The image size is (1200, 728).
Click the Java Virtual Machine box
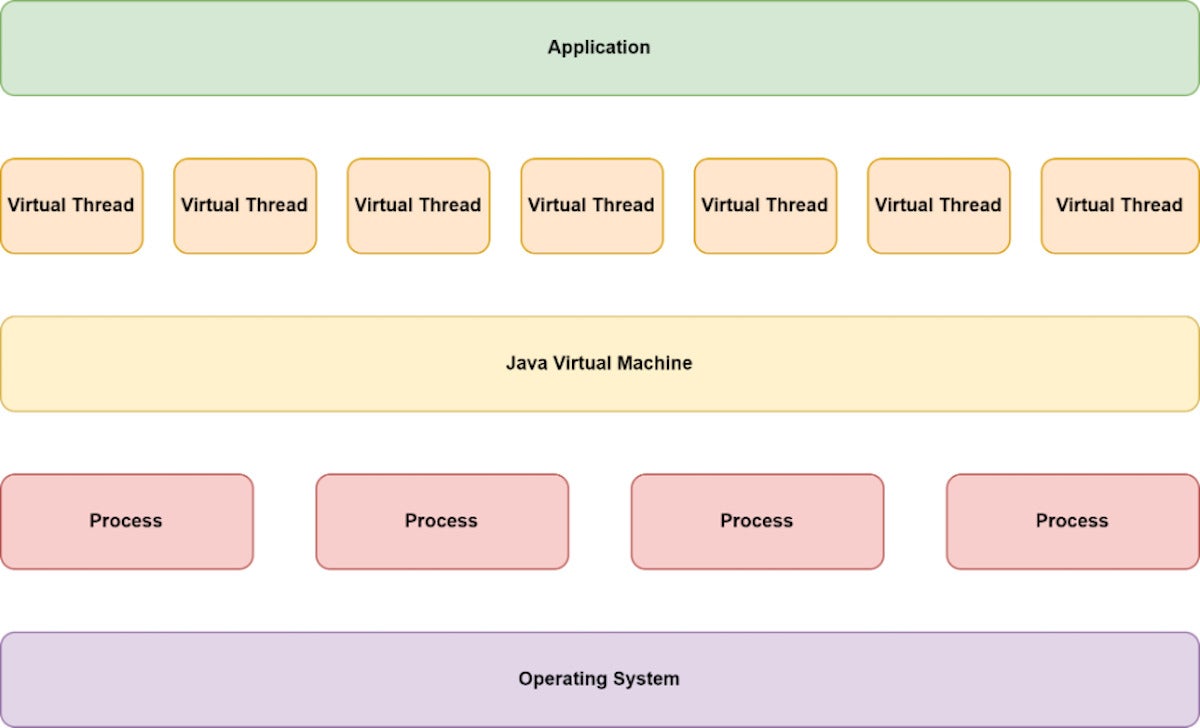point(599,364)
